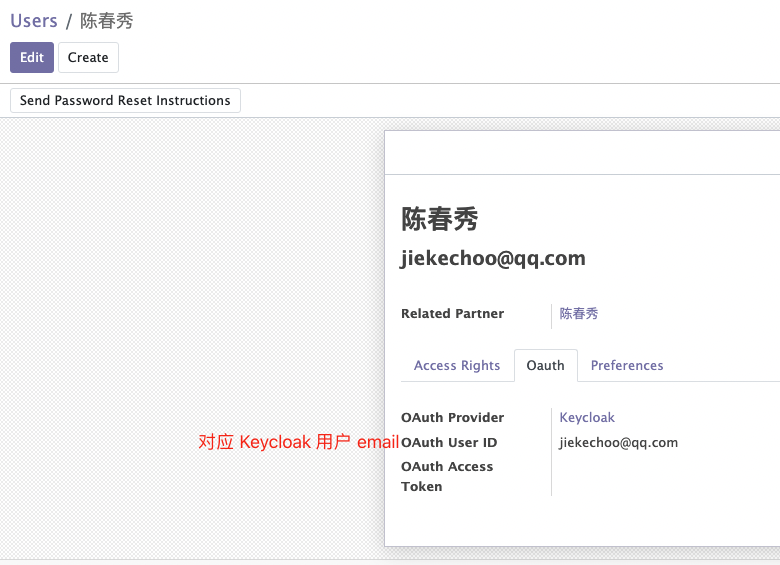
Task: Click the OAuth User ID value jiekechoo@qq.com
Action: [619, 442]
